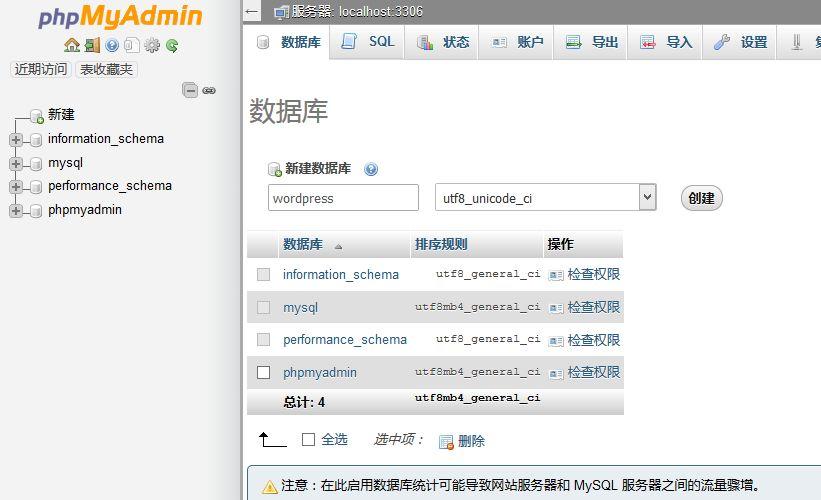Viewport: 821px width, 500px height.
Task: Click privileges icon in information_schema row
Action: 556,275
